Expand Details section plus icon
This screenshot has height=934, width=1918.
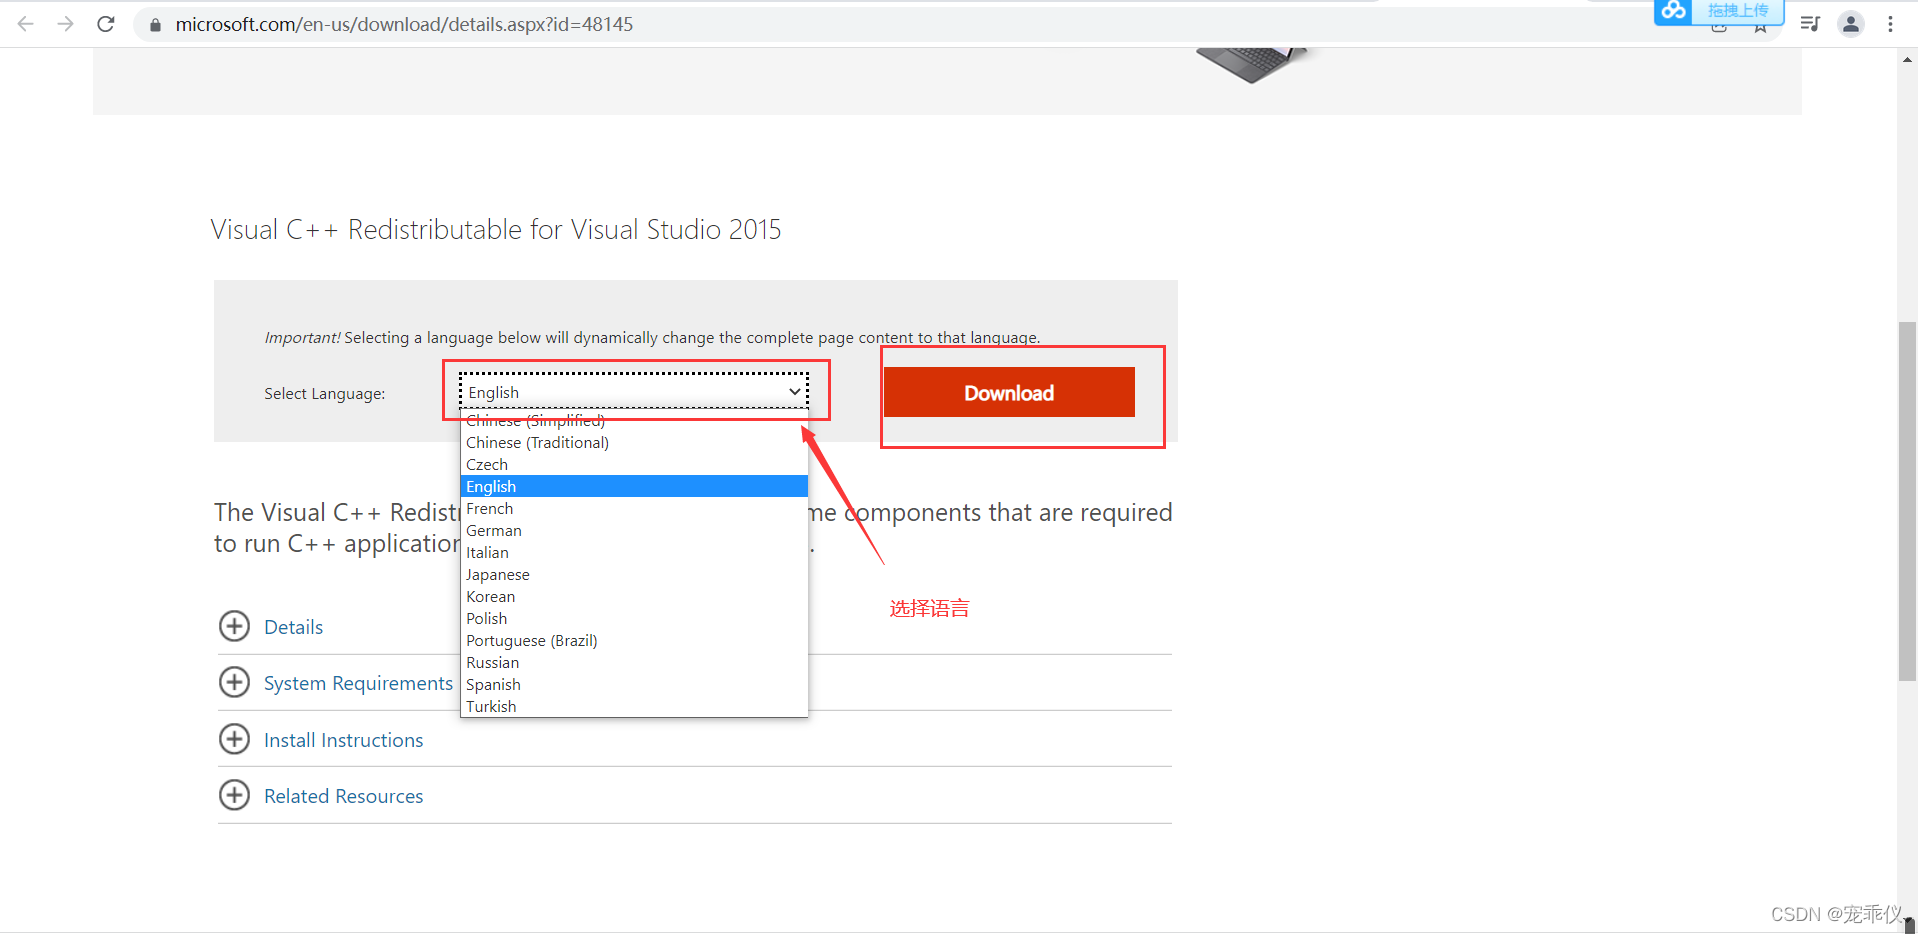(234, 626)
